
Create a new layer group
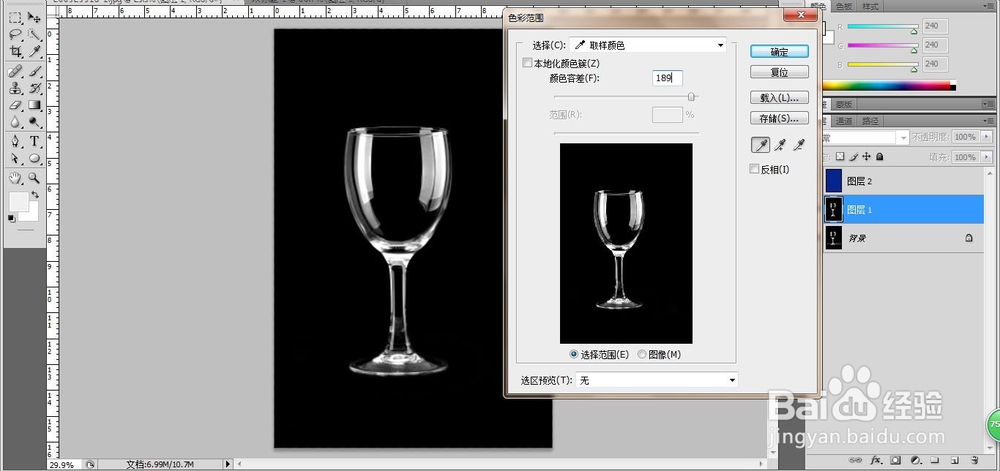tap(934, 460)
